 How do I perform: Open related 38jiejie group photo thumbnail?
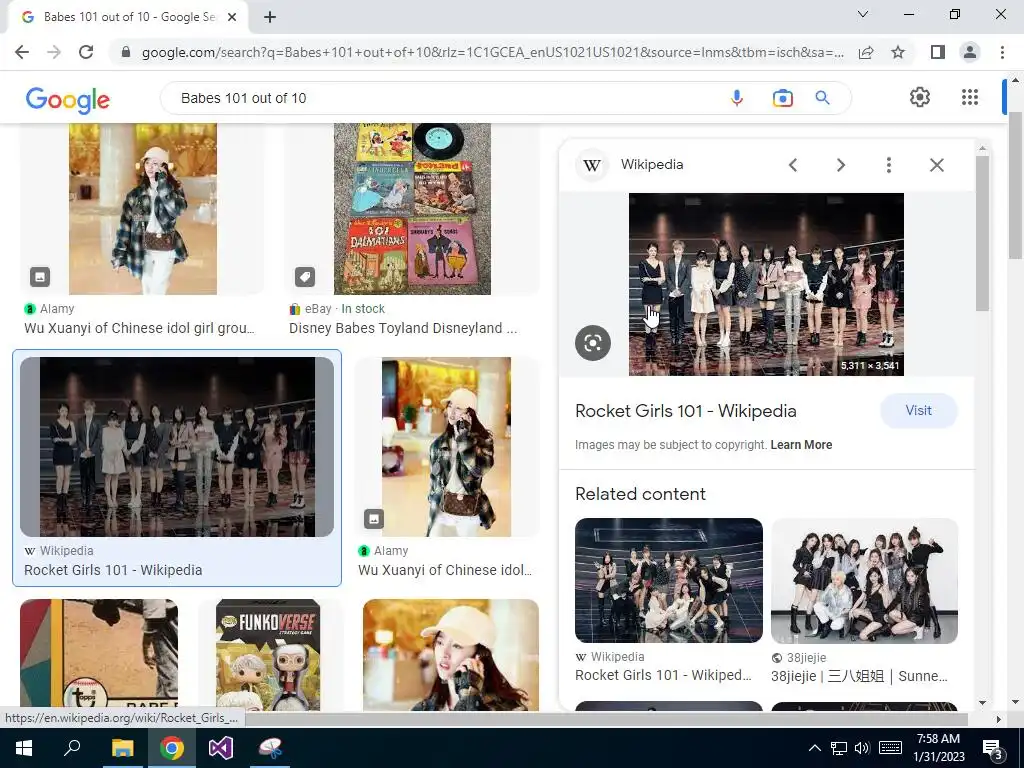click(864, 581)
